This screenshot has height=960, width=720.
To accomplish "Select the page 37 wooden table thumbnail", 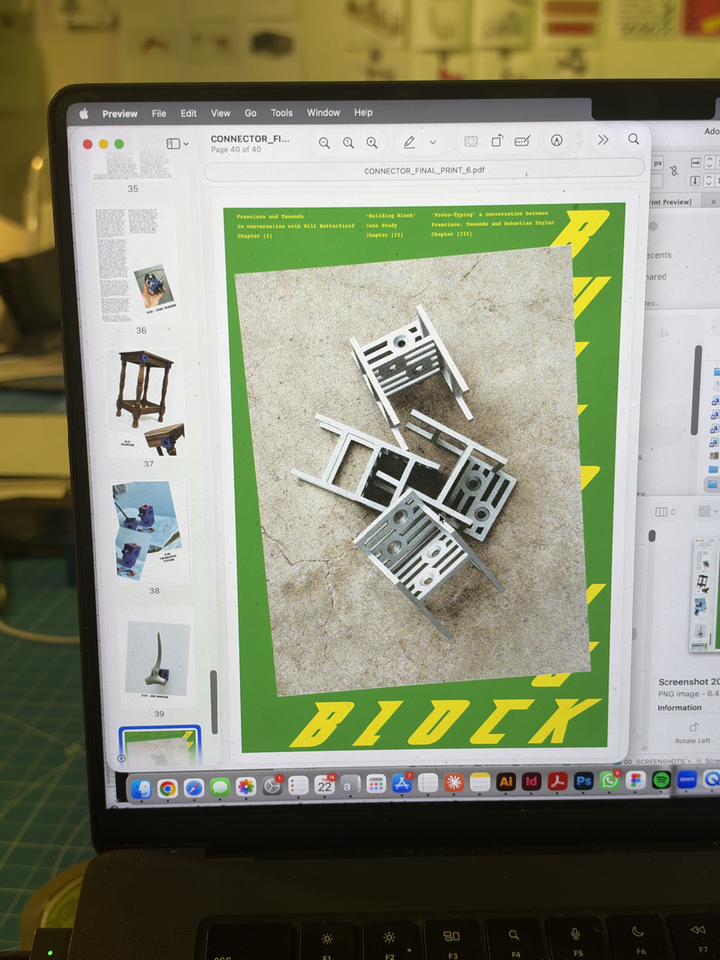I will click(x=148, y=403).
